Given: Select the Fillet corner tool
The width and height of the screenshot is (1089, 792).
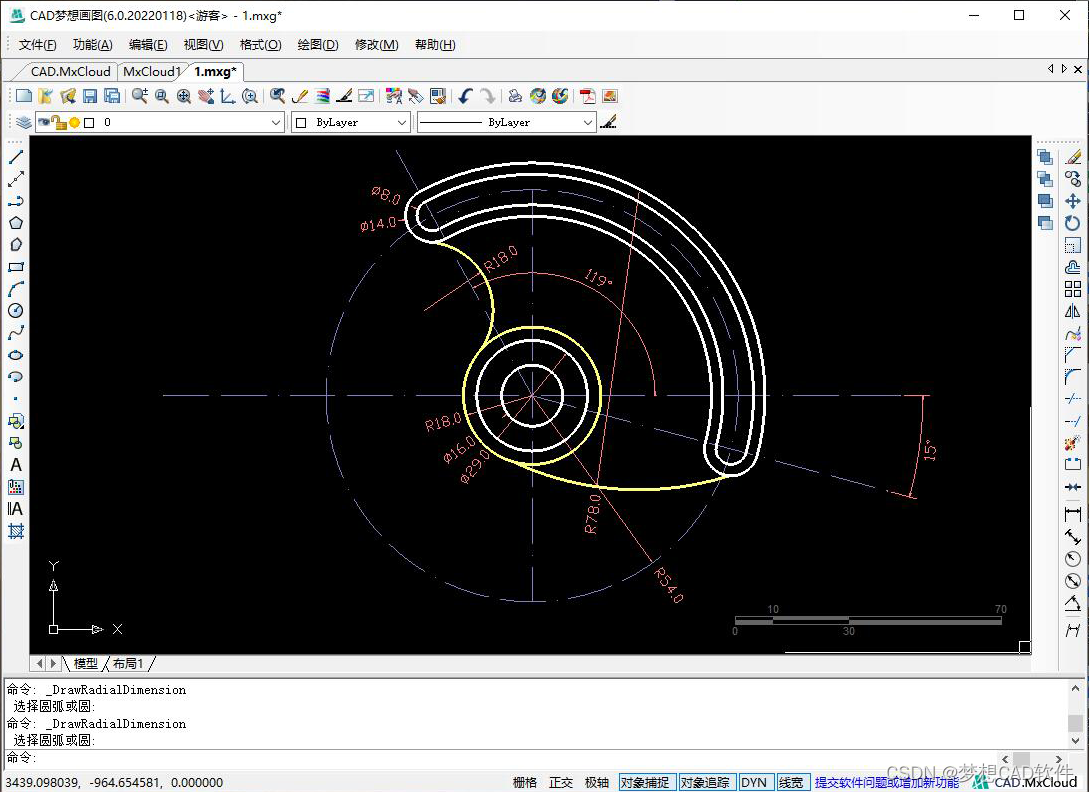Looking at the screenshot, I should 1073,377.
